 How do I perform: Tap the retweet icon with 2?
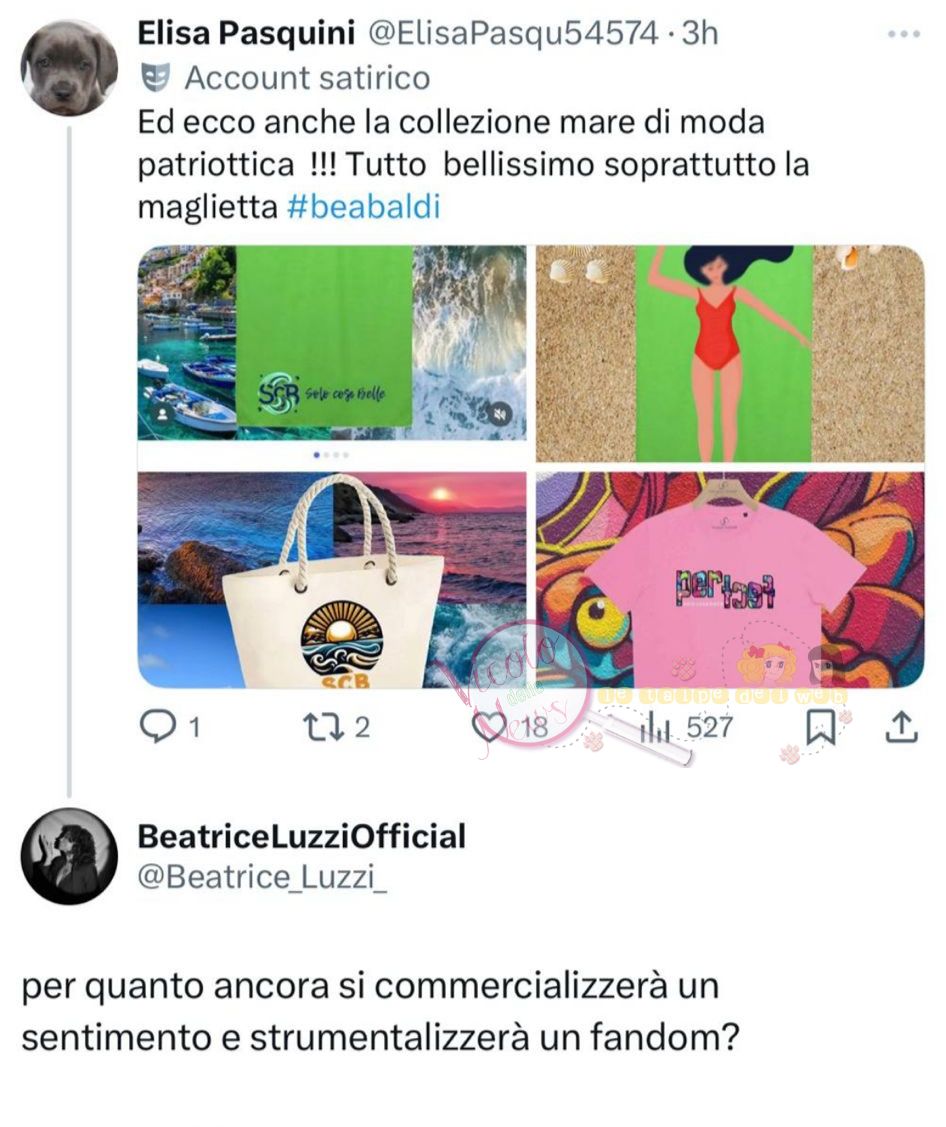click(321, 727)
